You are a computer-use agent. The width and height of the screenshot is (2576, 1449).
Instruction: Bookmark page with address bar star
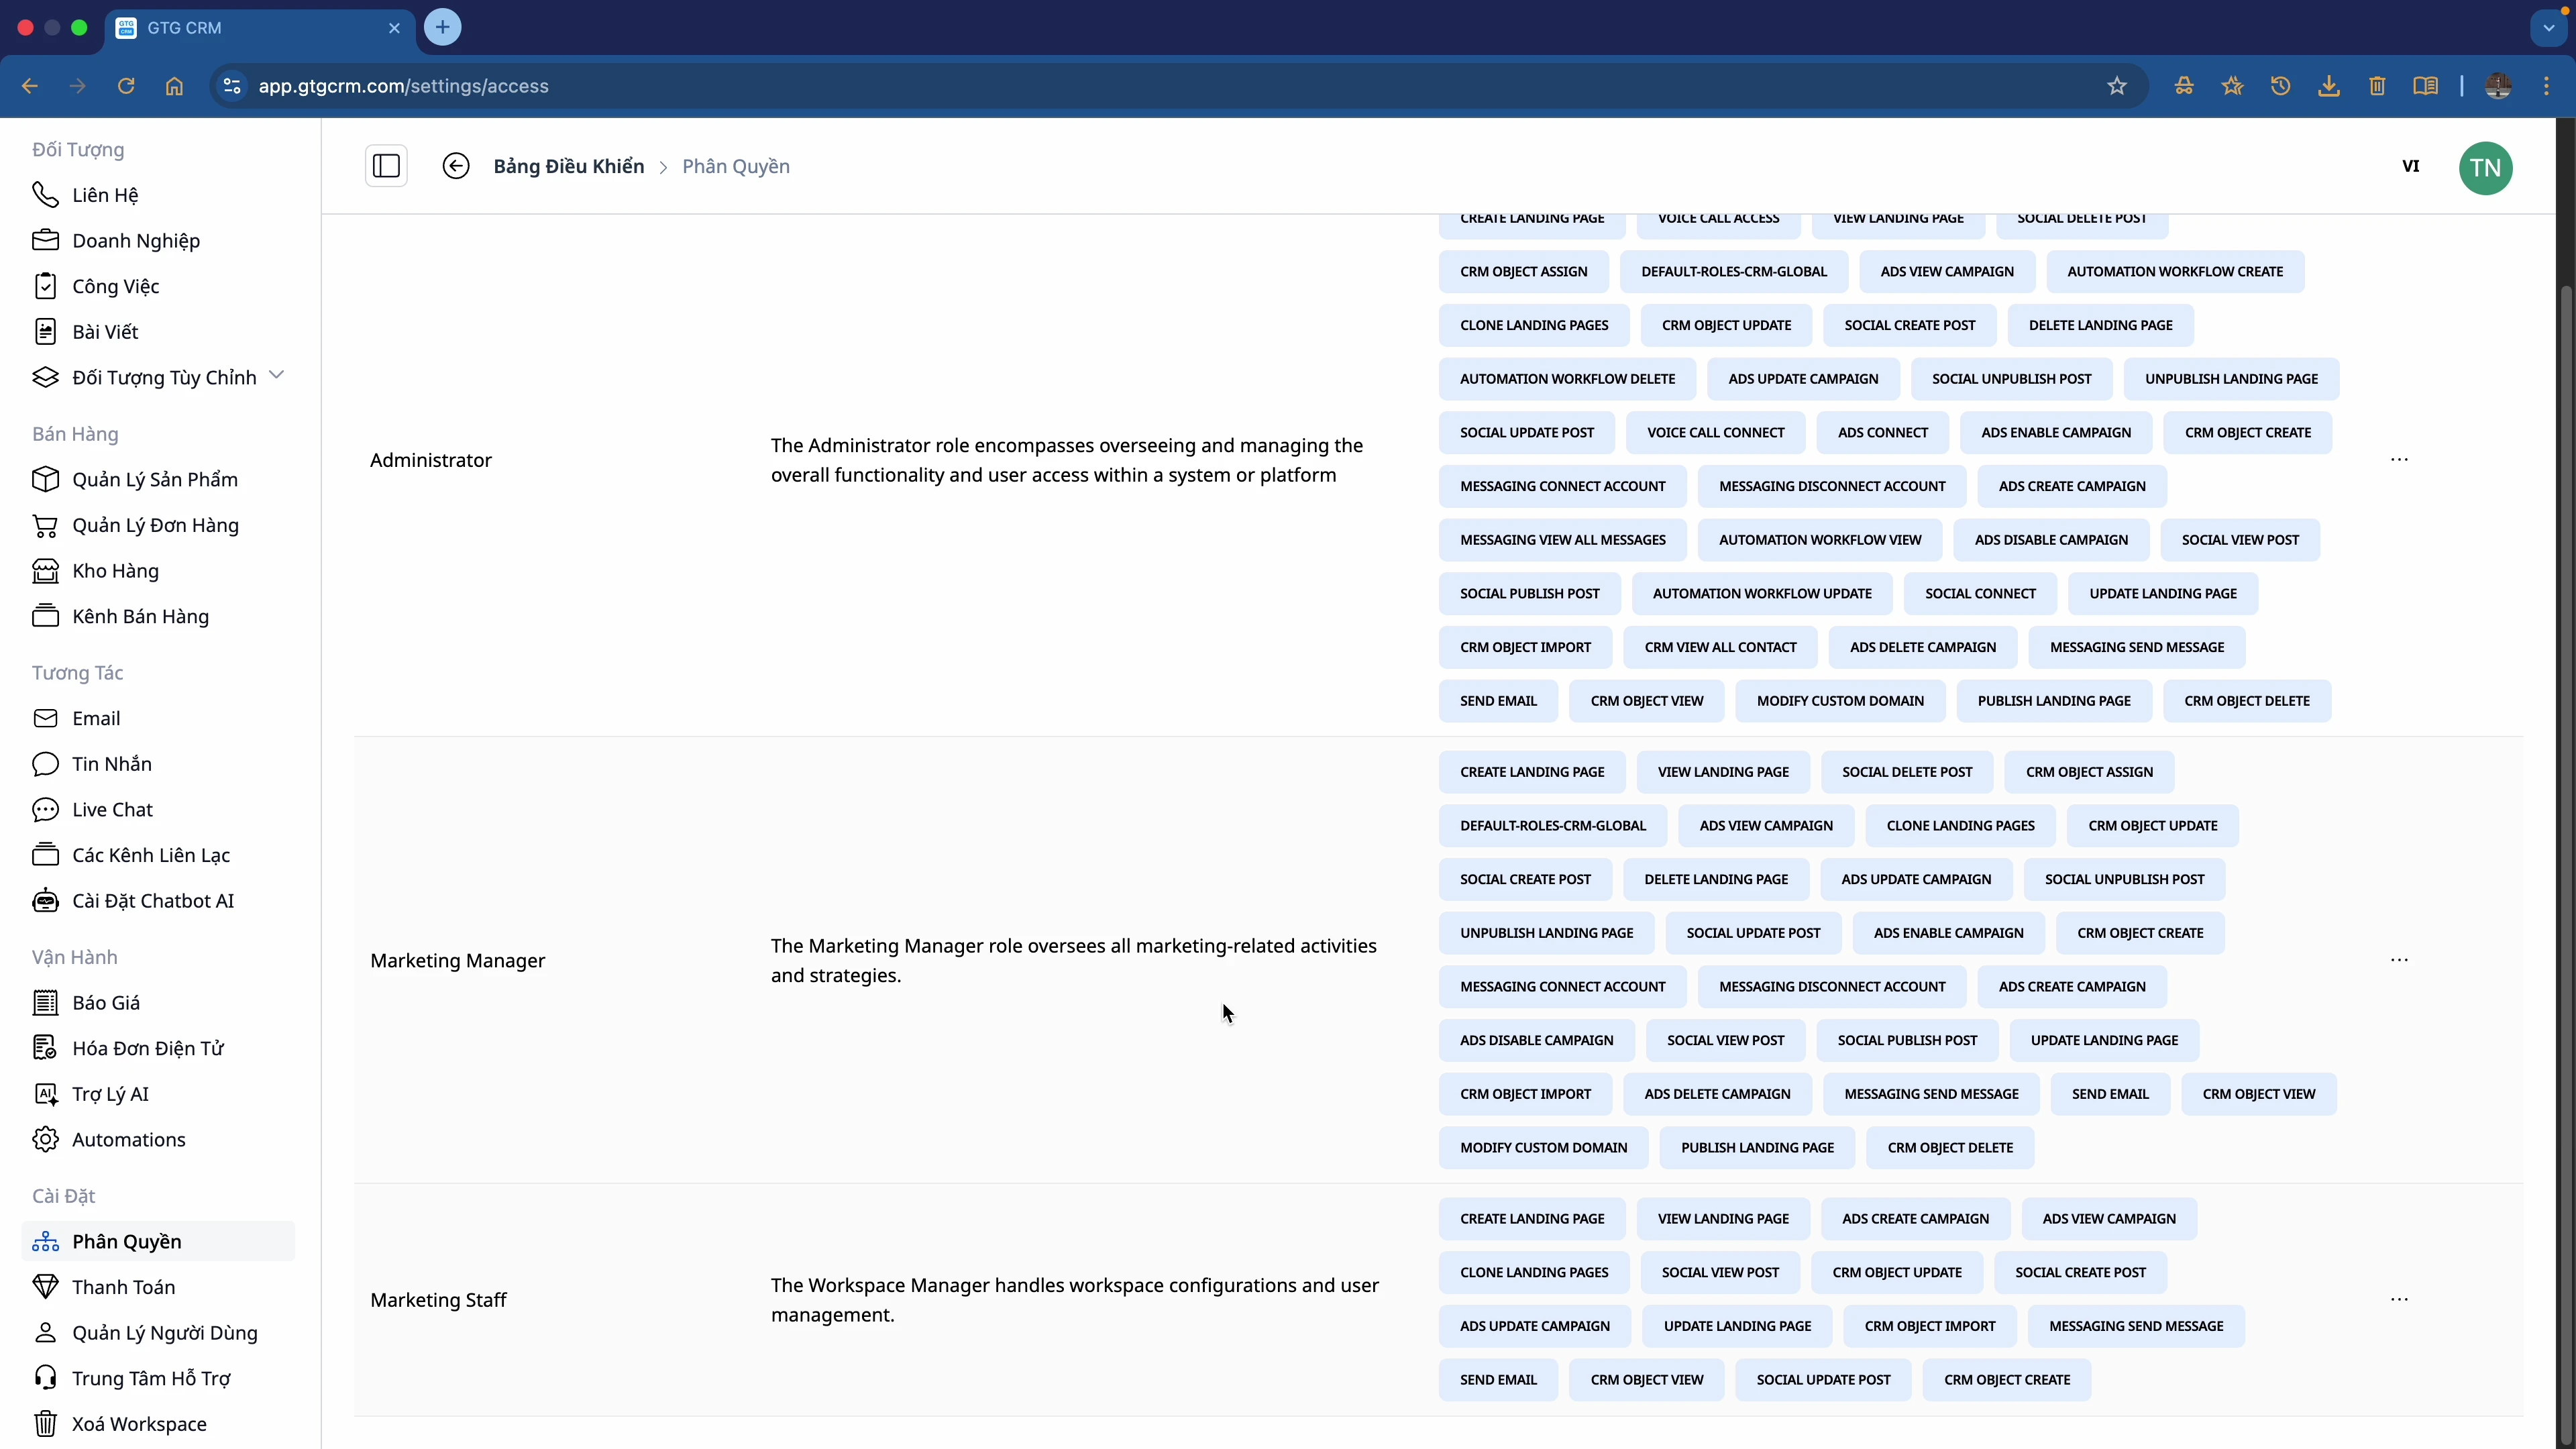point(2117,86)
